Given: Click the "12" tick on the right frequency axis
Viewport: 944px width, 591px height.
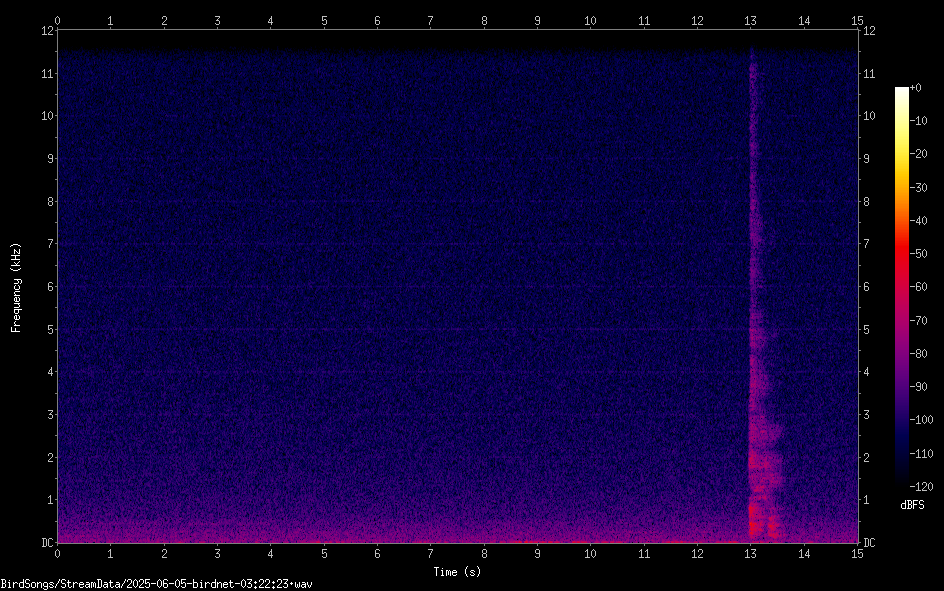Looking at the screenshot, I should (869, 31).
